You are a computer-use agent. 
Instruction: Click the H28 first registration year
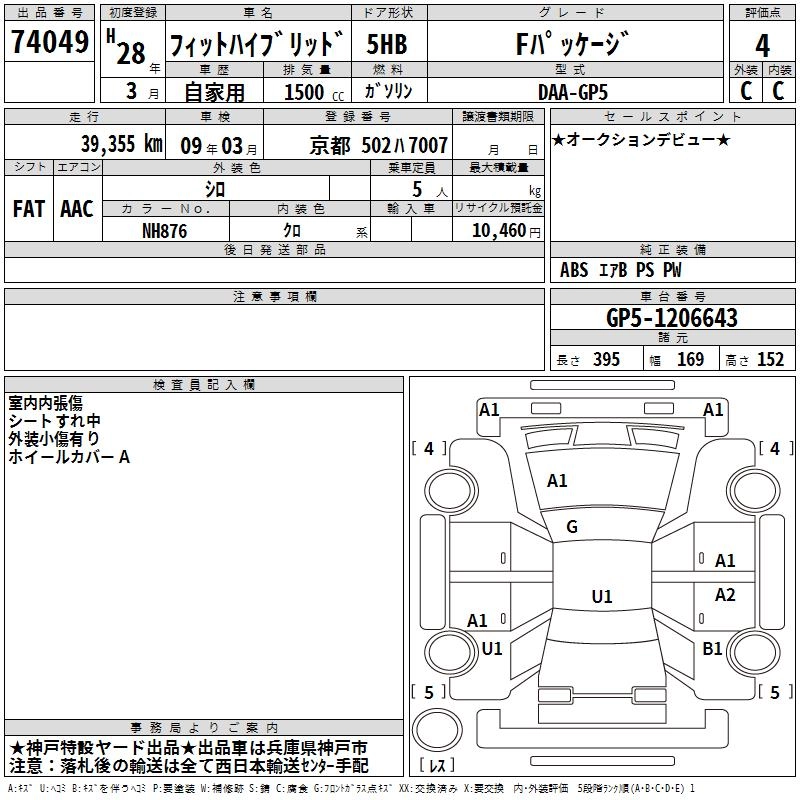pos(127,47)
